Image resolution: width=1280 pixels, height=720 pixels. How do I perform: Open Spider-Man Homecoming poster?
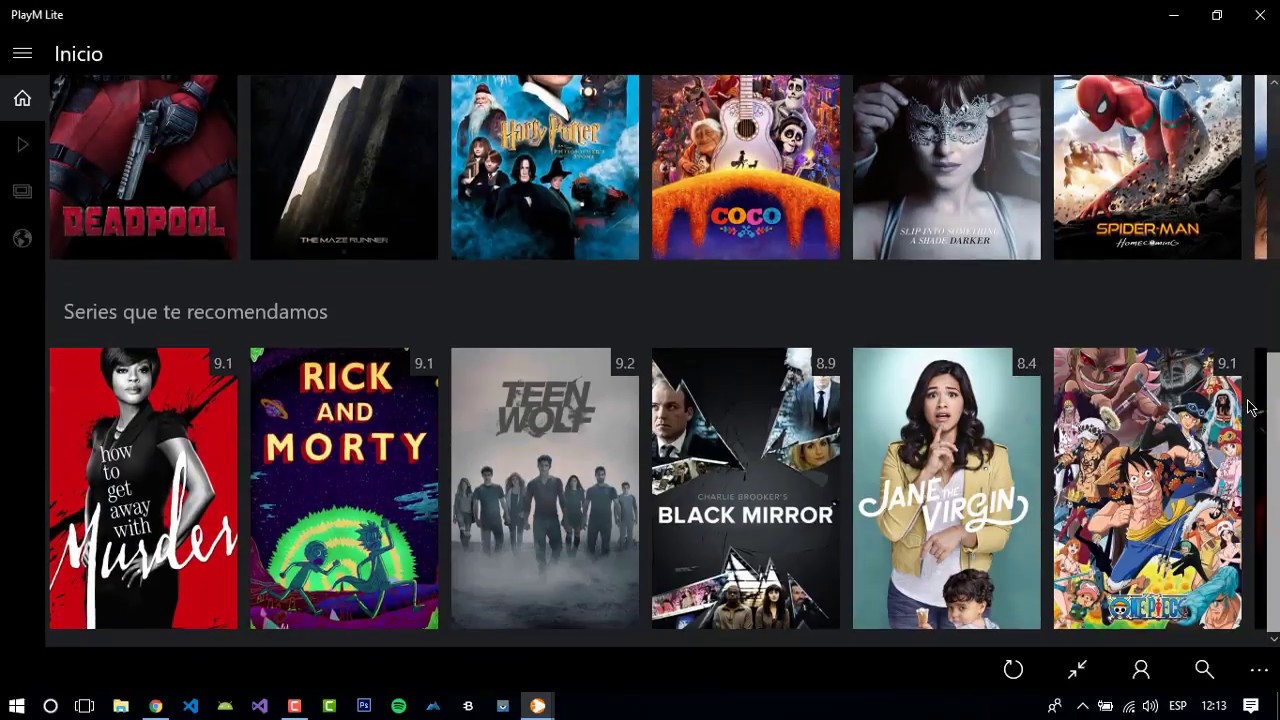[x=1148, y=167]
